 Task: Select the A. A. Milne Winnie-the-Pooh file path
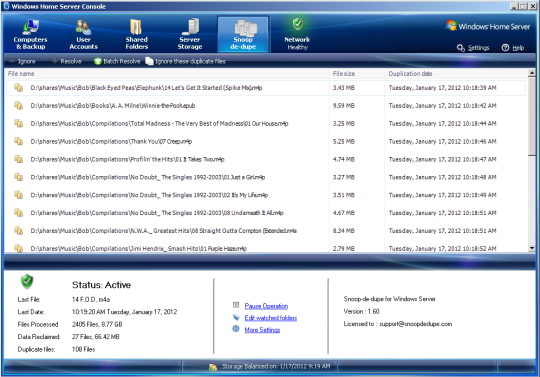(x=113, y=106)
